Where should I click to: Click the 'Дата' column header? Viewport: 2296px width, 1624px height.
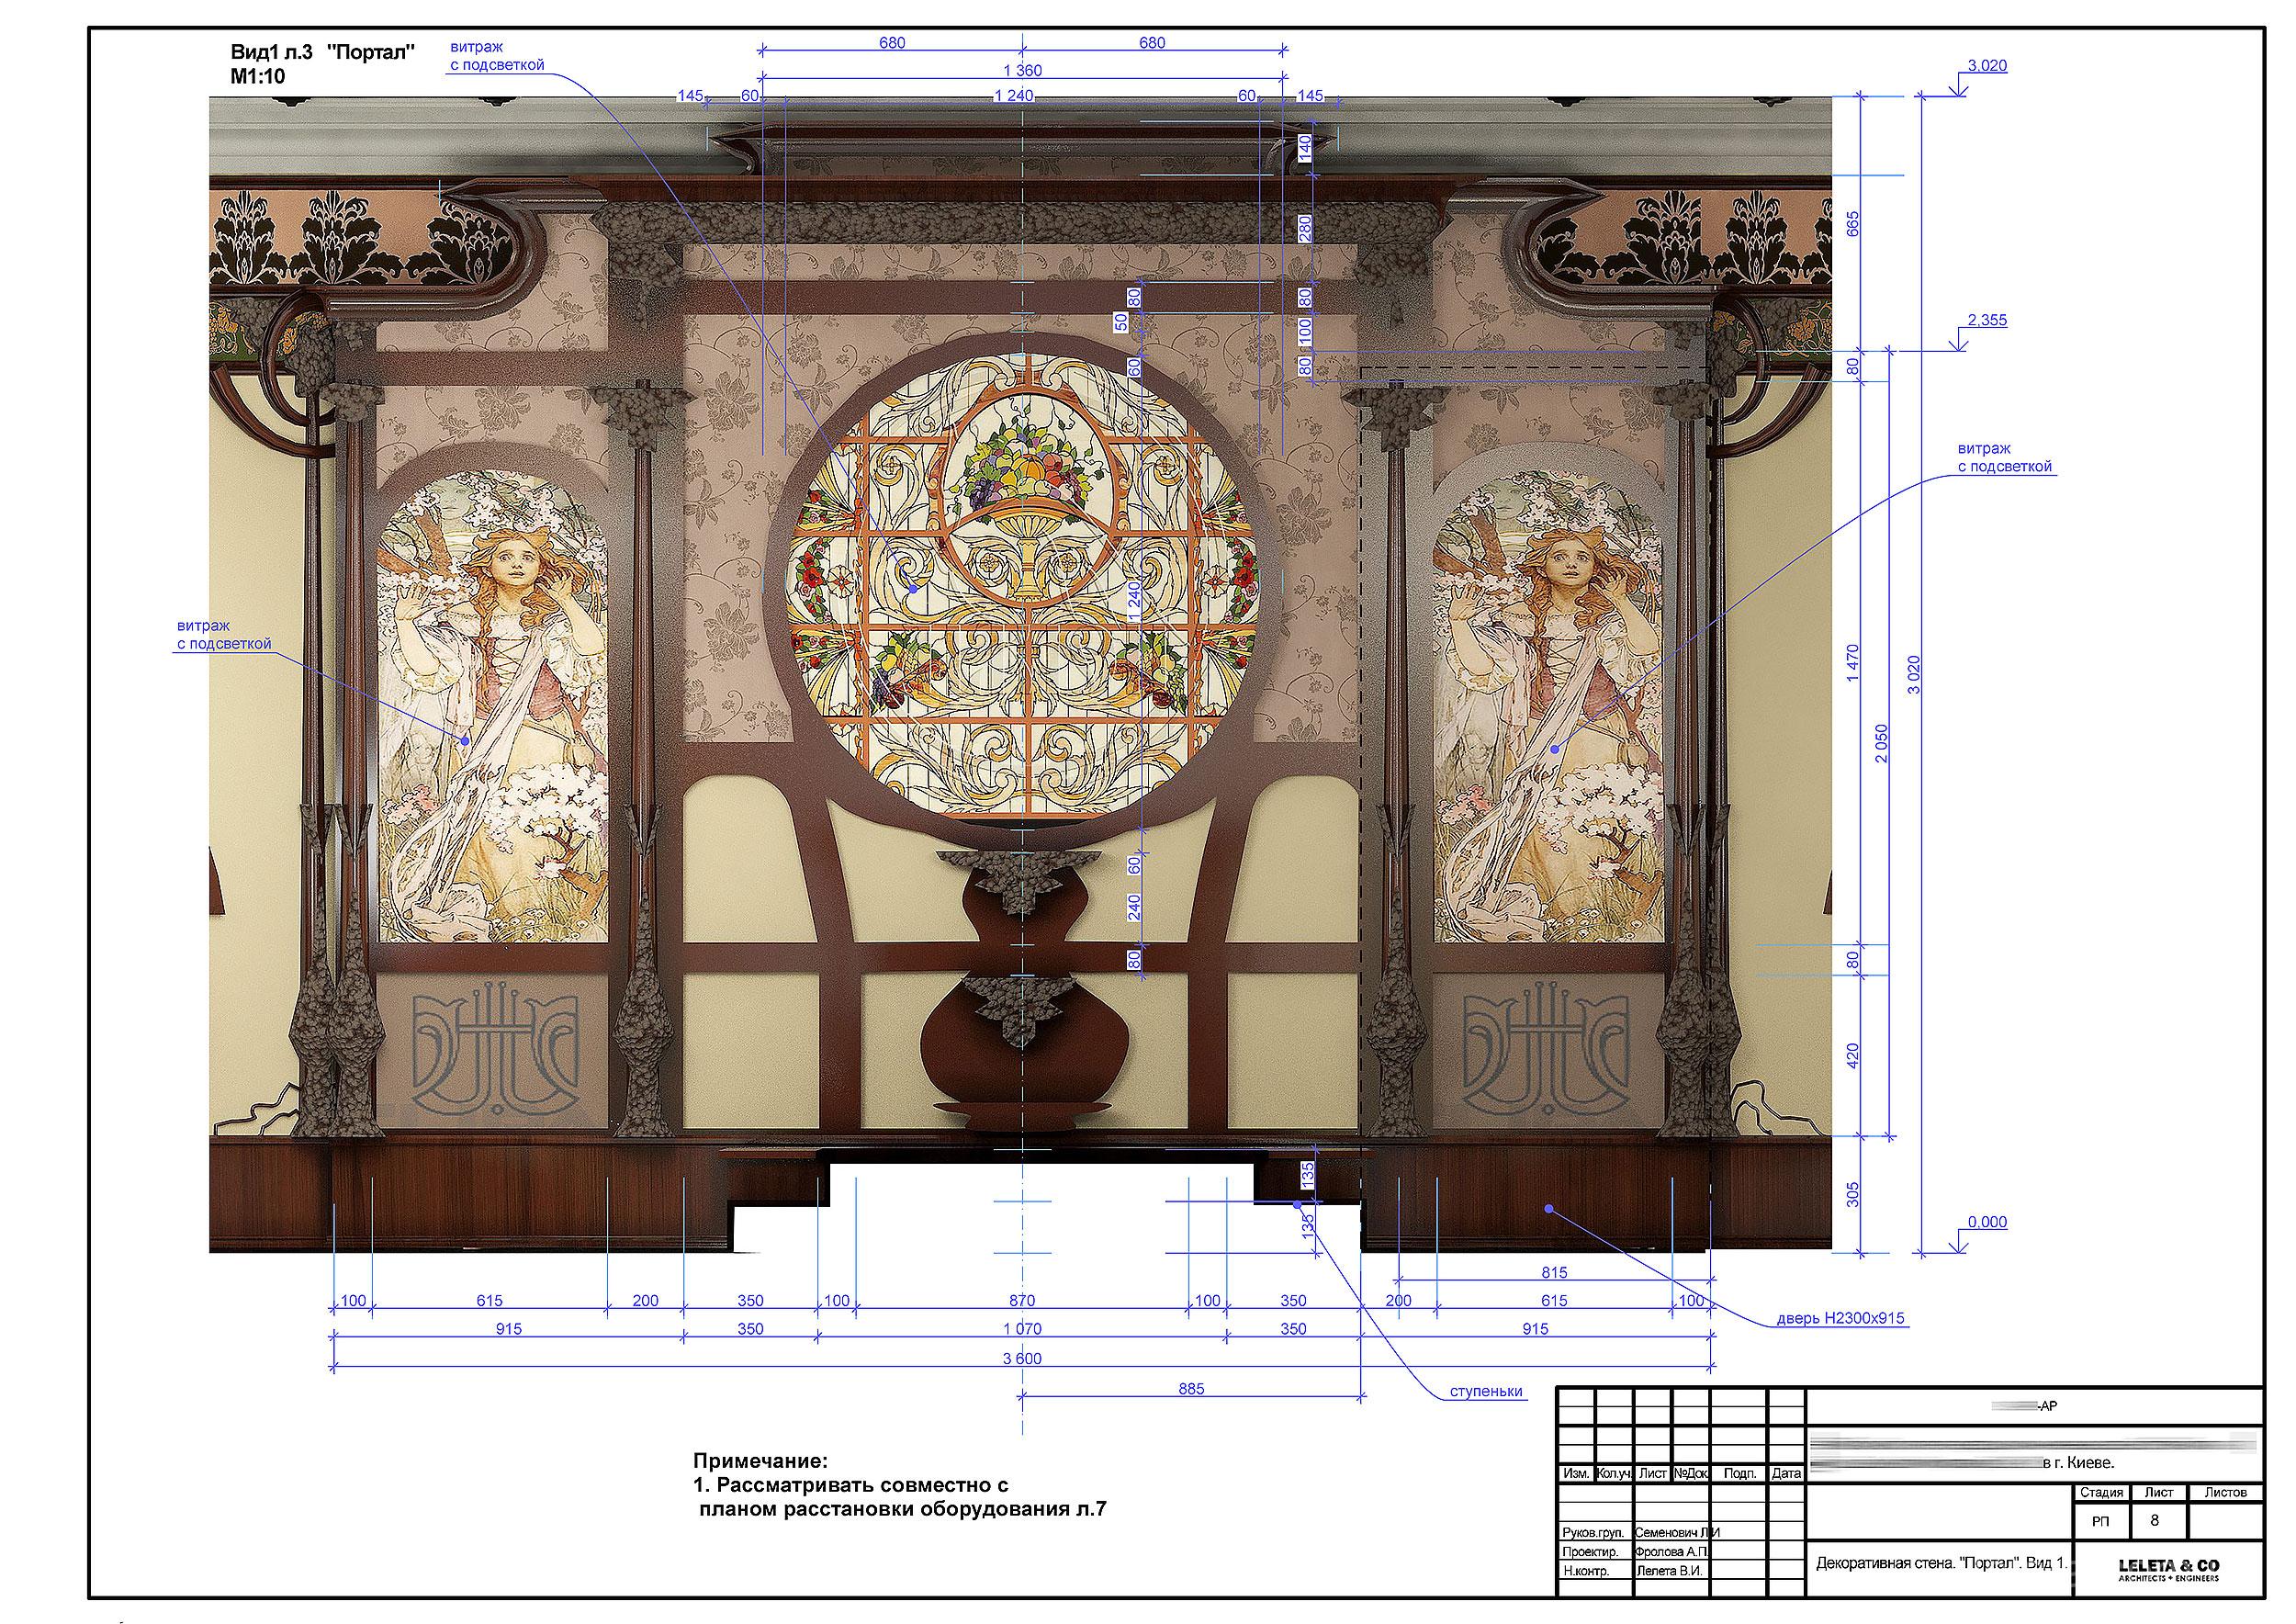pos(1786,1474)
